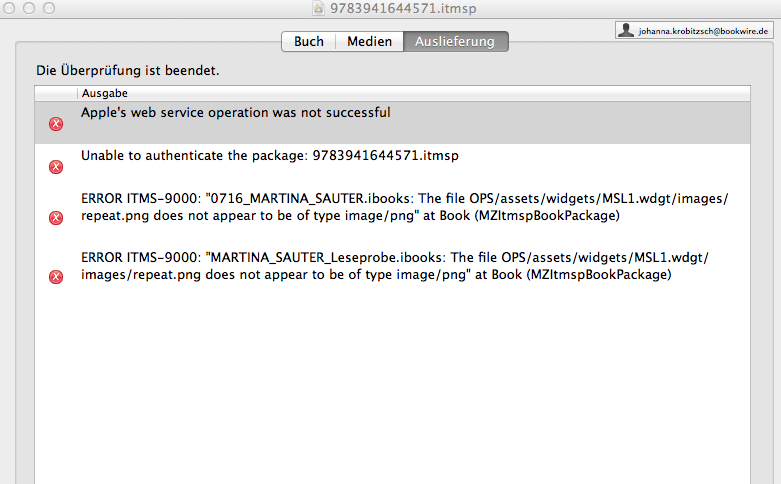
Task: Click the zoom button in the title bar
Action: click(48, 8)
